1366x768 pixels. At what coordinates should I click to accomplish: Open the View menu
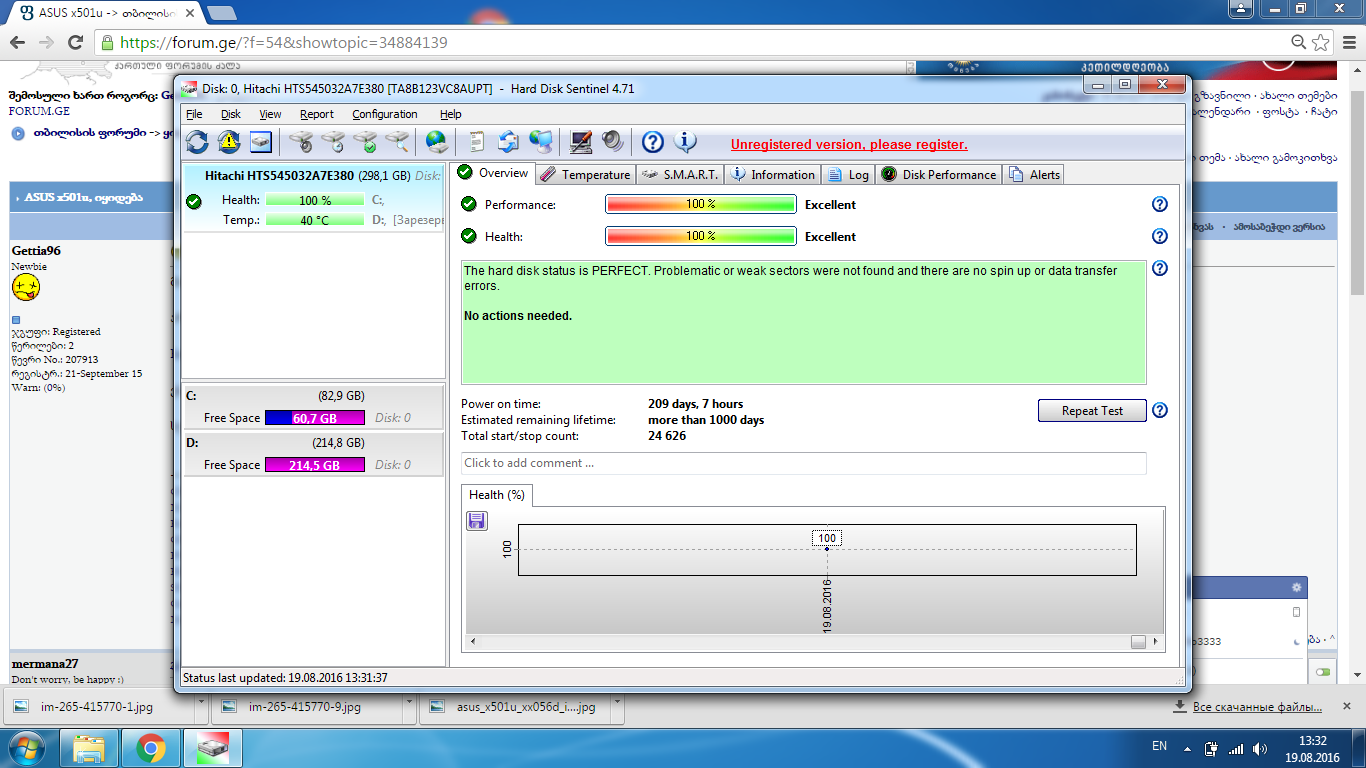pos(270,114)
